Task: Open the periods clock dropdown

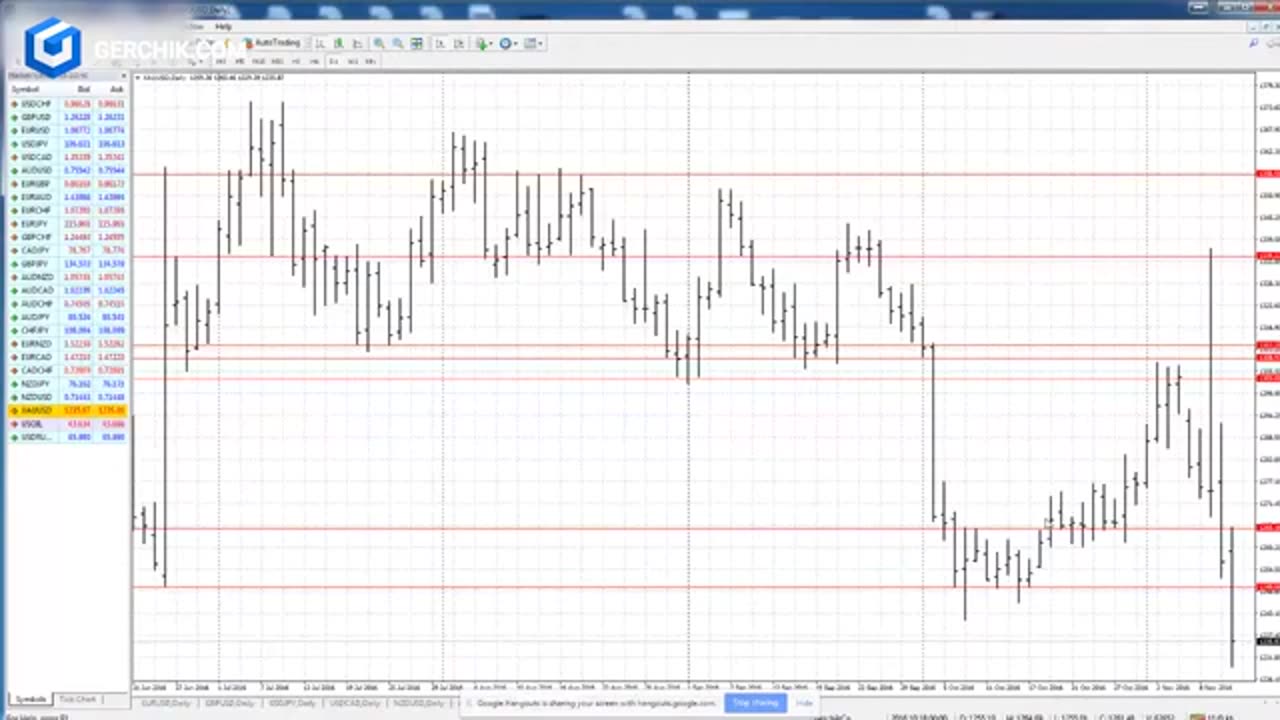Action: [x=509, y=43]
